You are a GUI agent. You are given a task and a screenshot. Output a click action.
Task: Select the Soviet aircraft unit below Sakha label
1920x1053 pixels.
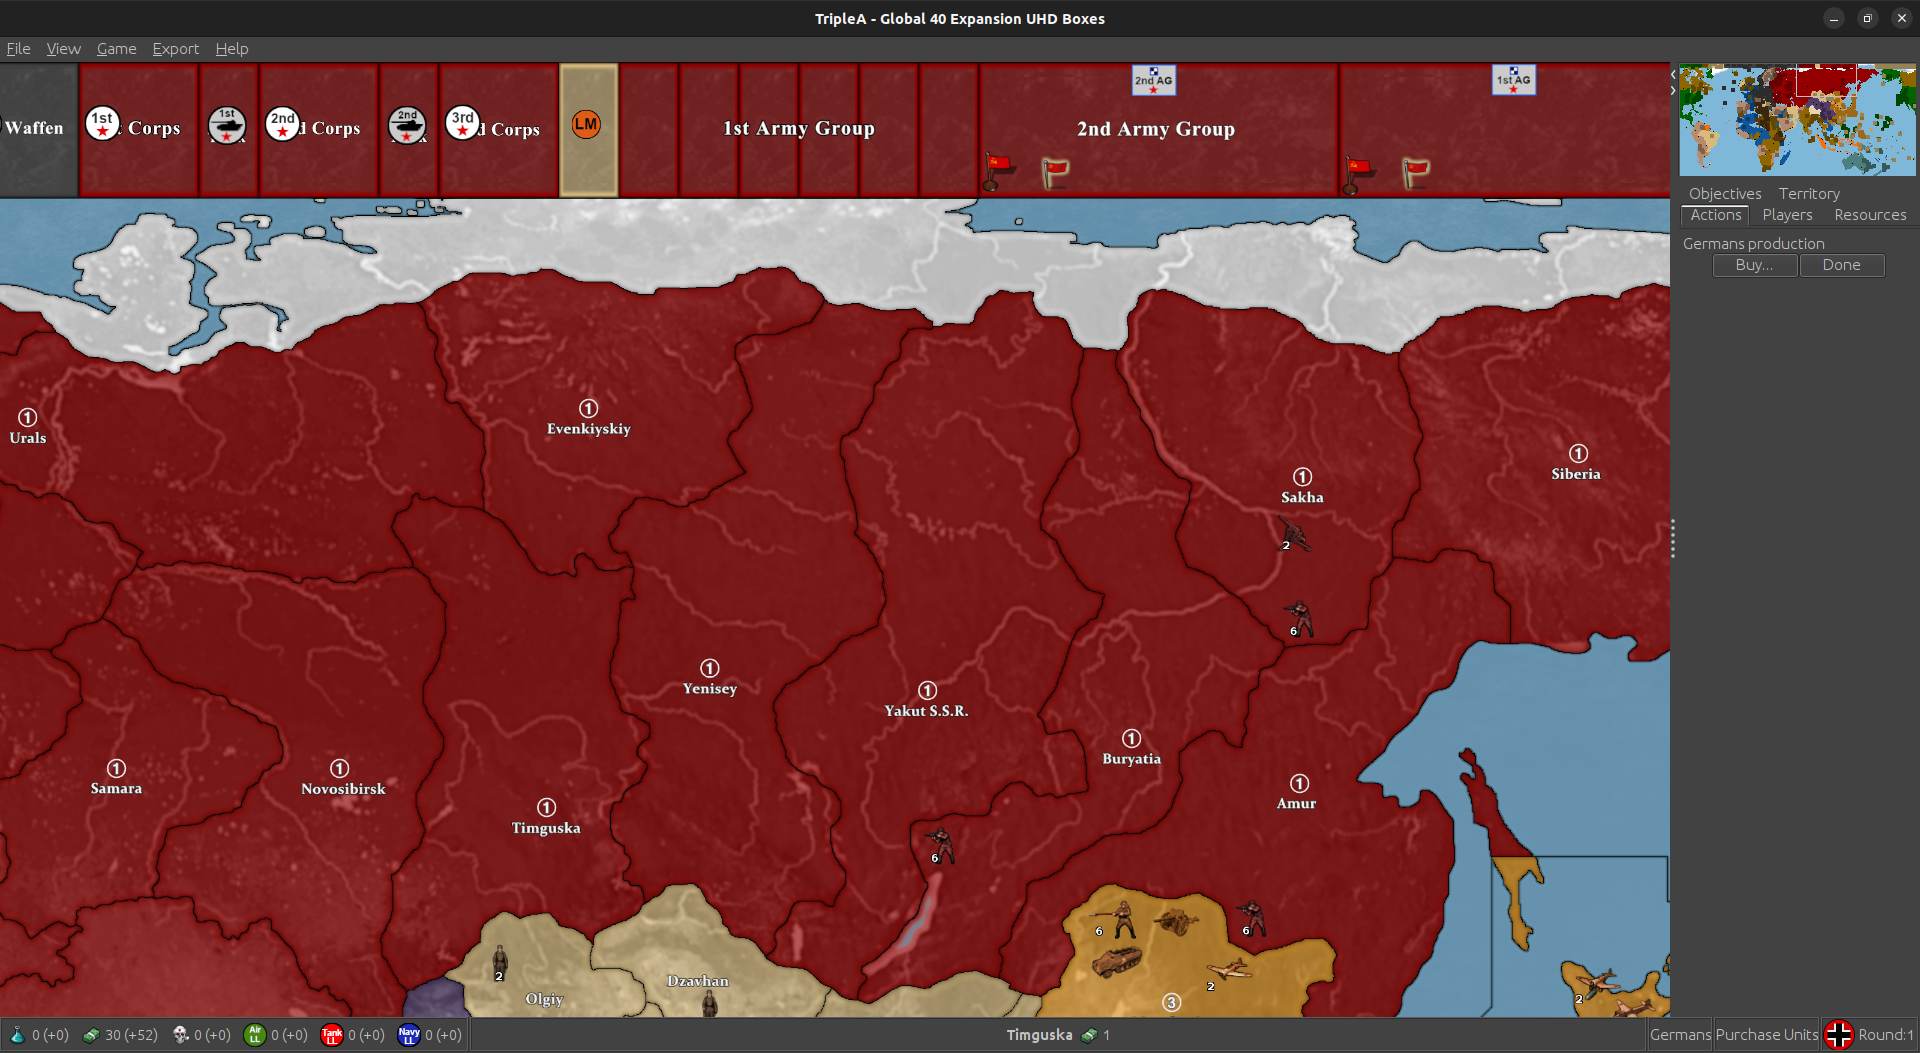point(1294,534)
